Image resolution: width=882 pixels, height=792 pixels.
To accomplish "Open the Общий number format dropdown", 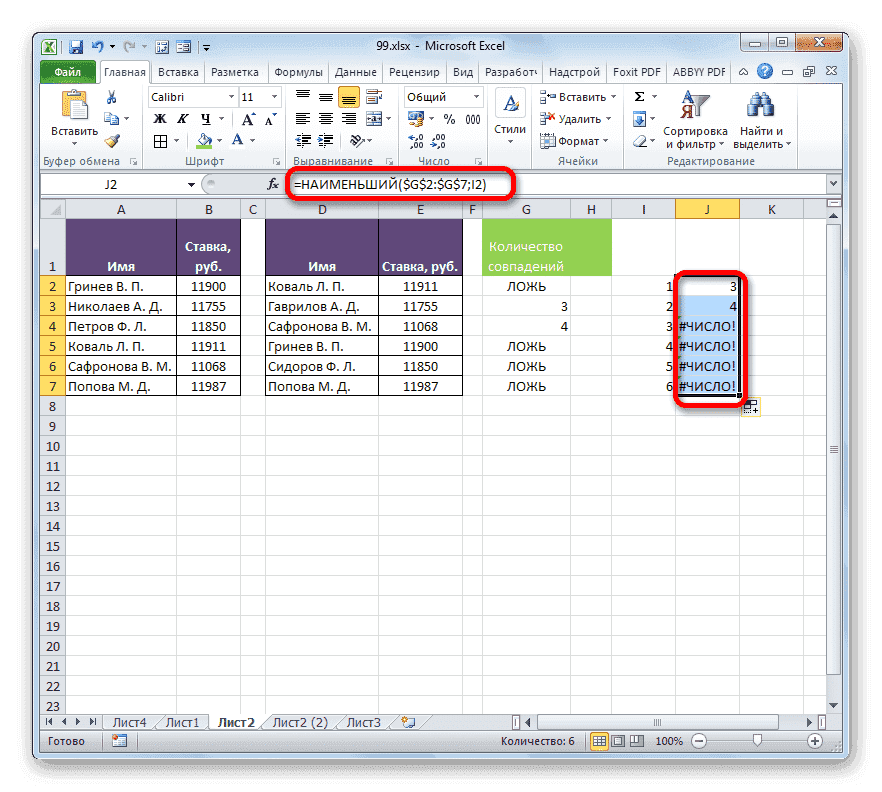I will click(476, 97).
